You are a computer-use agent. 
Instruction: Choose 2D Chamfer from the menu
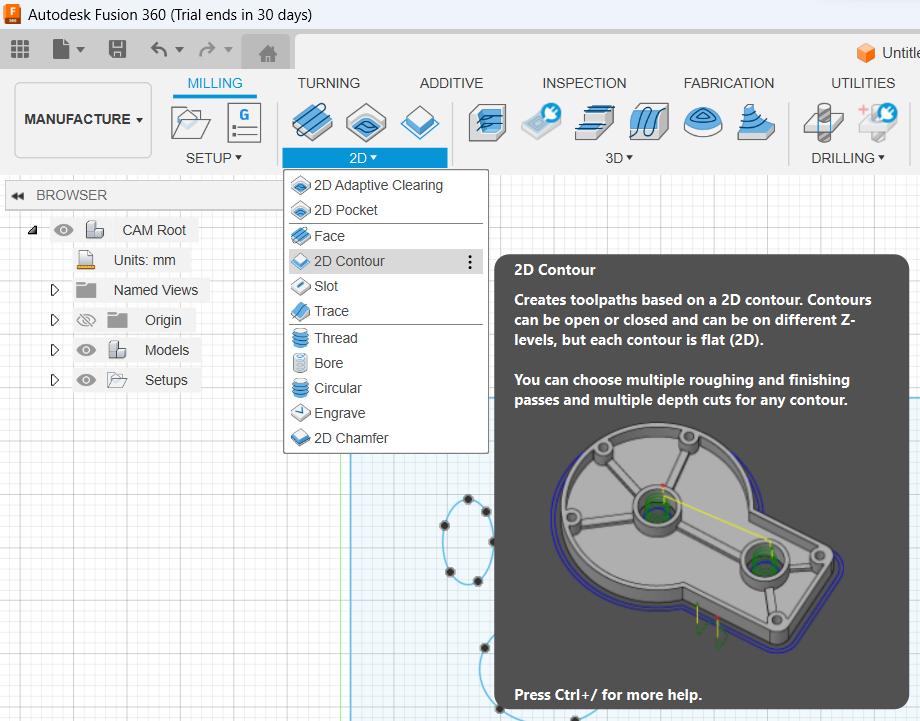(385, 438)
